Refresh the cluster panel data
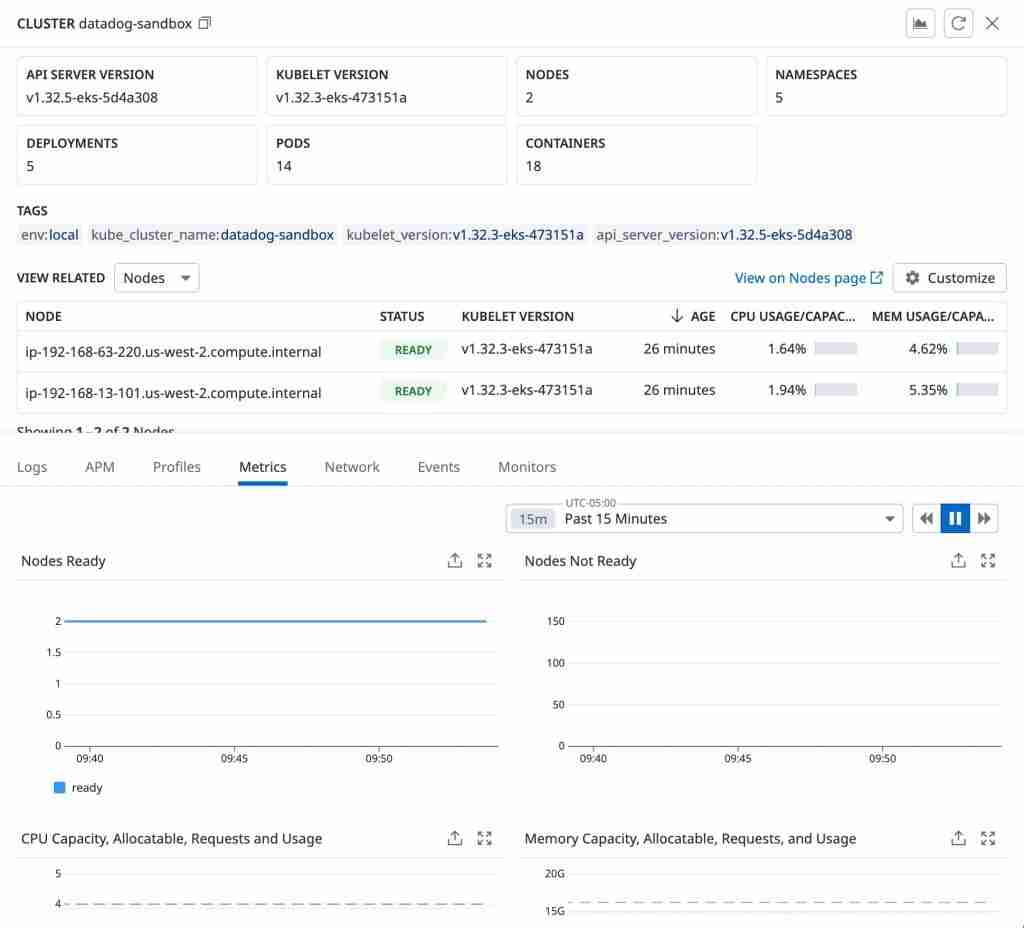 click(957, 24)
